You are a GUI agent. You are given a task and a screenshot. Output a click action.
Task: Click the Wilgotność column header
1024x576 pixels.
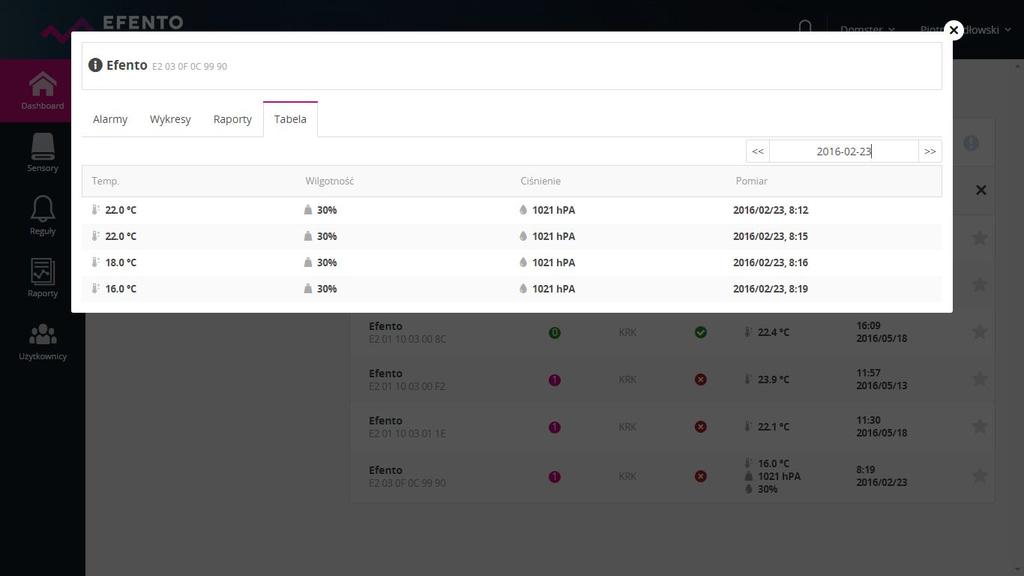pos(329,181)
